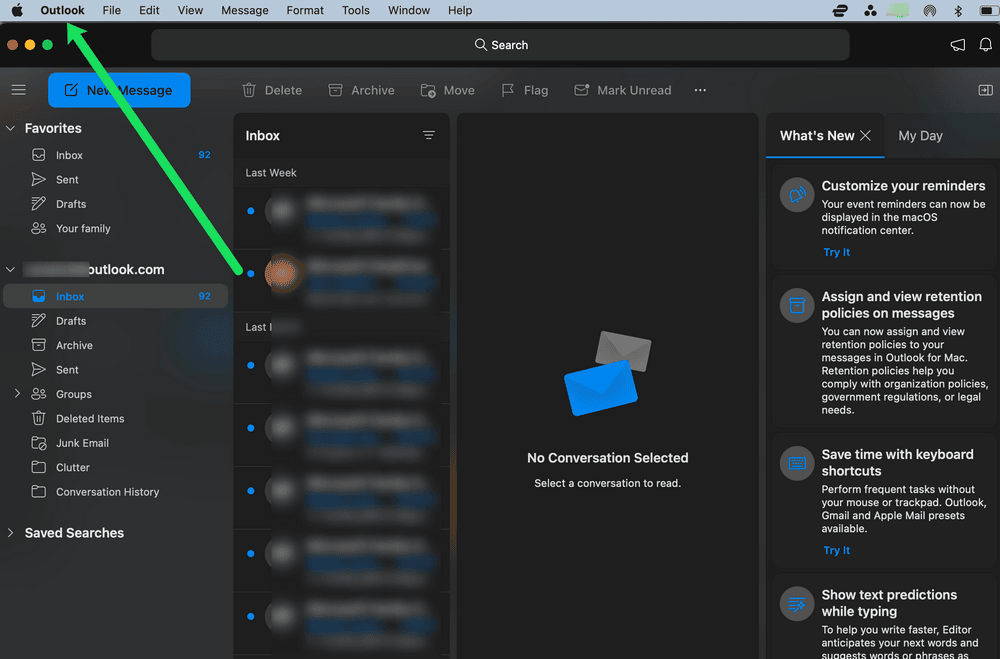Viewport: 1000px width, 659px height.
Task: Click the Search field
Action: (500, 45)
